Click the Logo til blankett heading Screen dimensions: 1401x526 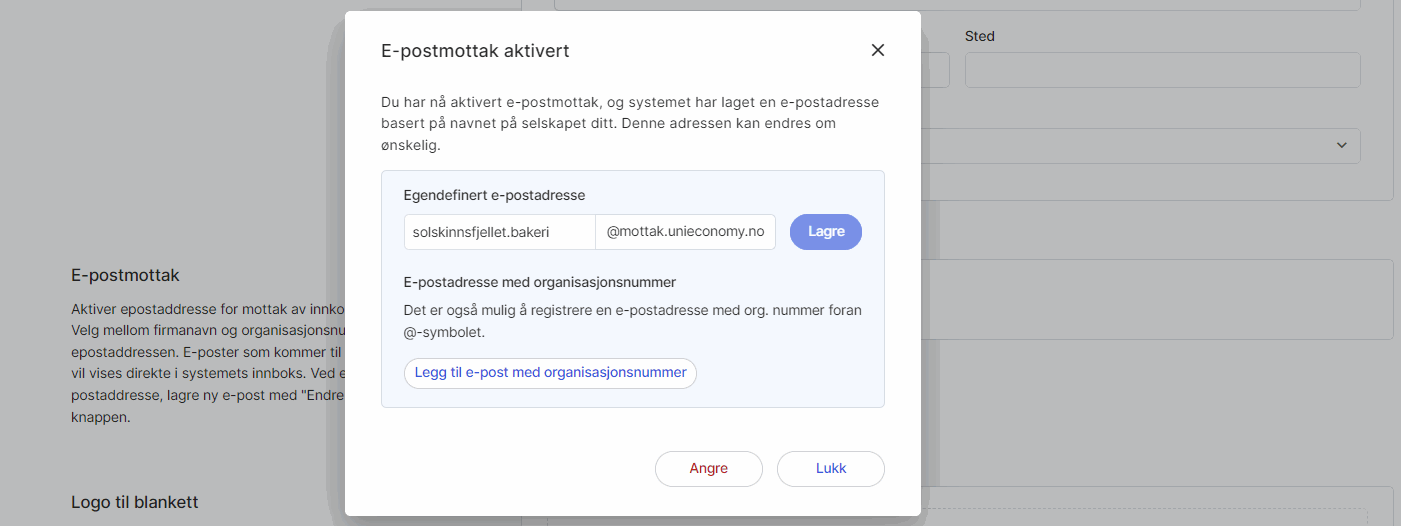coord(134,502)
